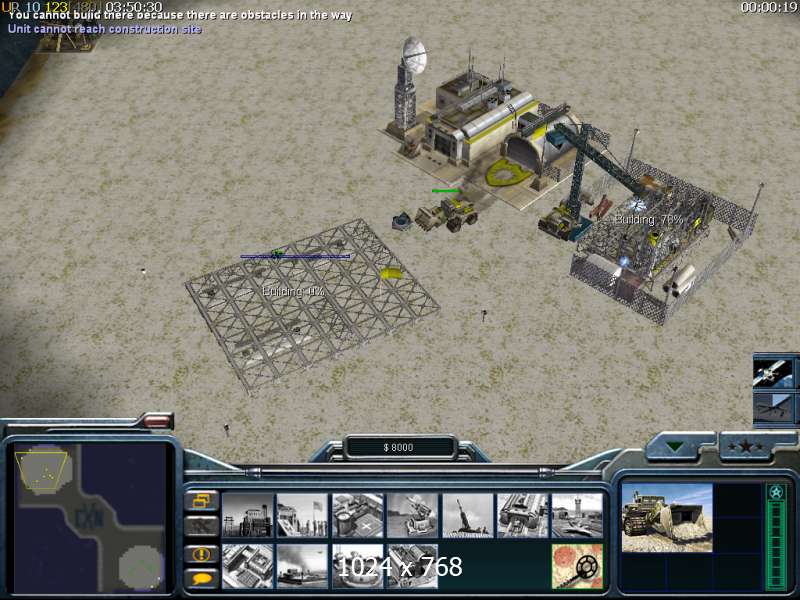Click the grayed-out button above exclamation button
This screenshot has width=800, height=600.
pyautogui.click(x=201, y=526)
